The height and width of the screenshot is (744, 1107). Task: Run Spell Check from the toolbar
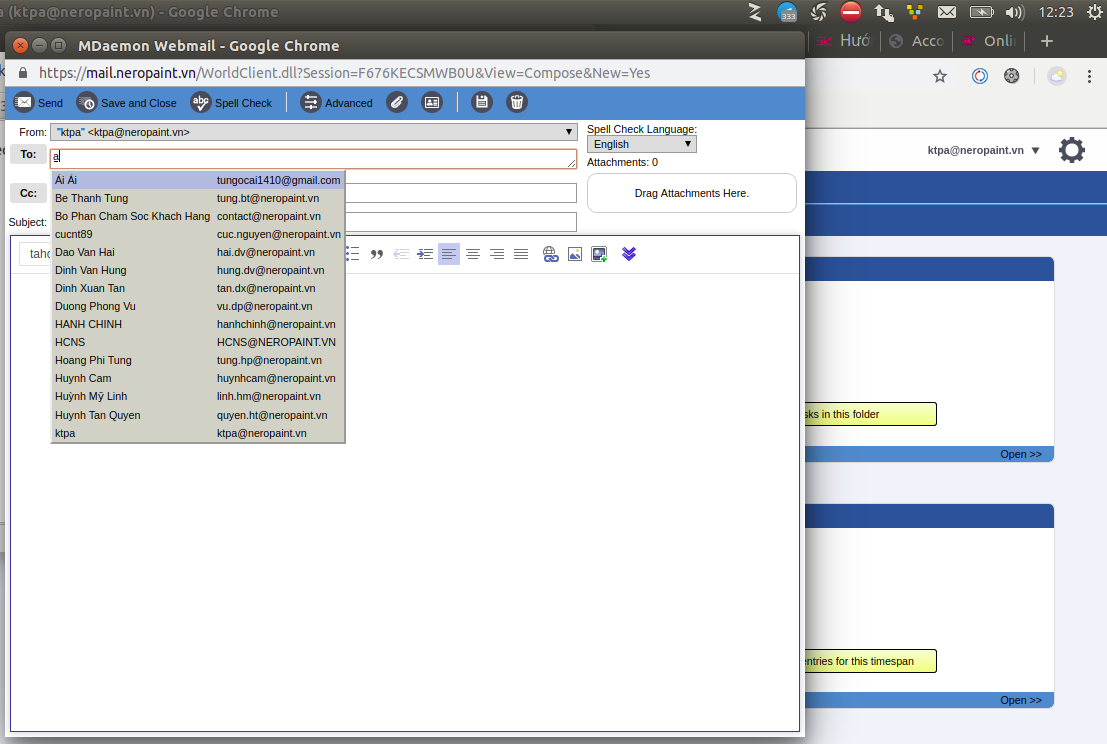tap(232, 102)
